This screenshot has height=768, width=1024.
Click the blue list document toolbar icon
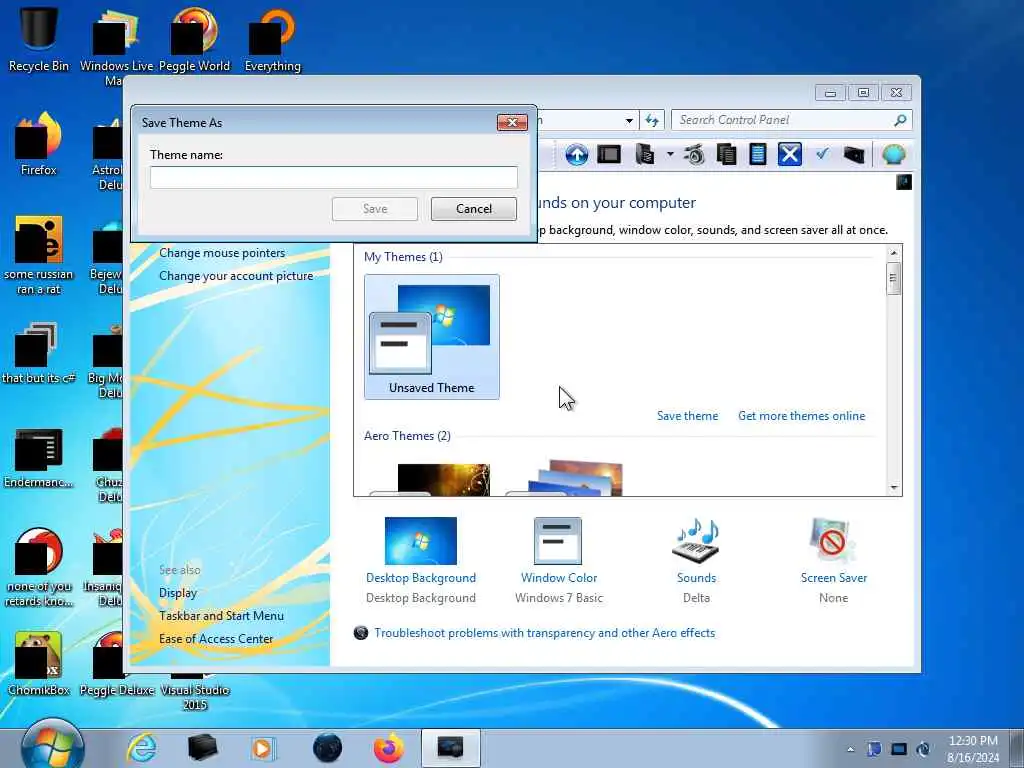pos(758,155)
